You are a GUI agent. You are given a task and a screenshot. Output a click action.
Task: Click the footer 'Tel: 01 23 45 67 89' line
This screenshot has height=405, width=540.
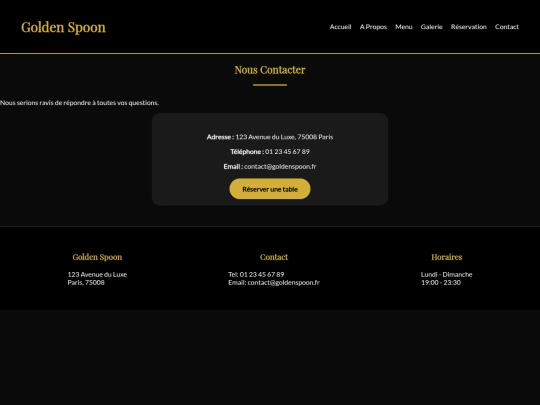point(256,274)
